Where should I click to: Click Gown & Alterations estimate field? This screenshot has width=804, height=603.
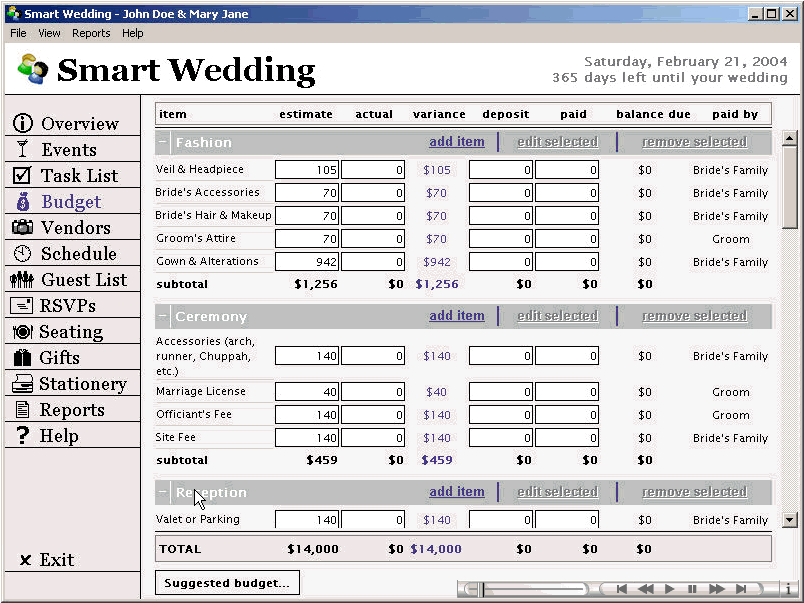tap(307, 262)
